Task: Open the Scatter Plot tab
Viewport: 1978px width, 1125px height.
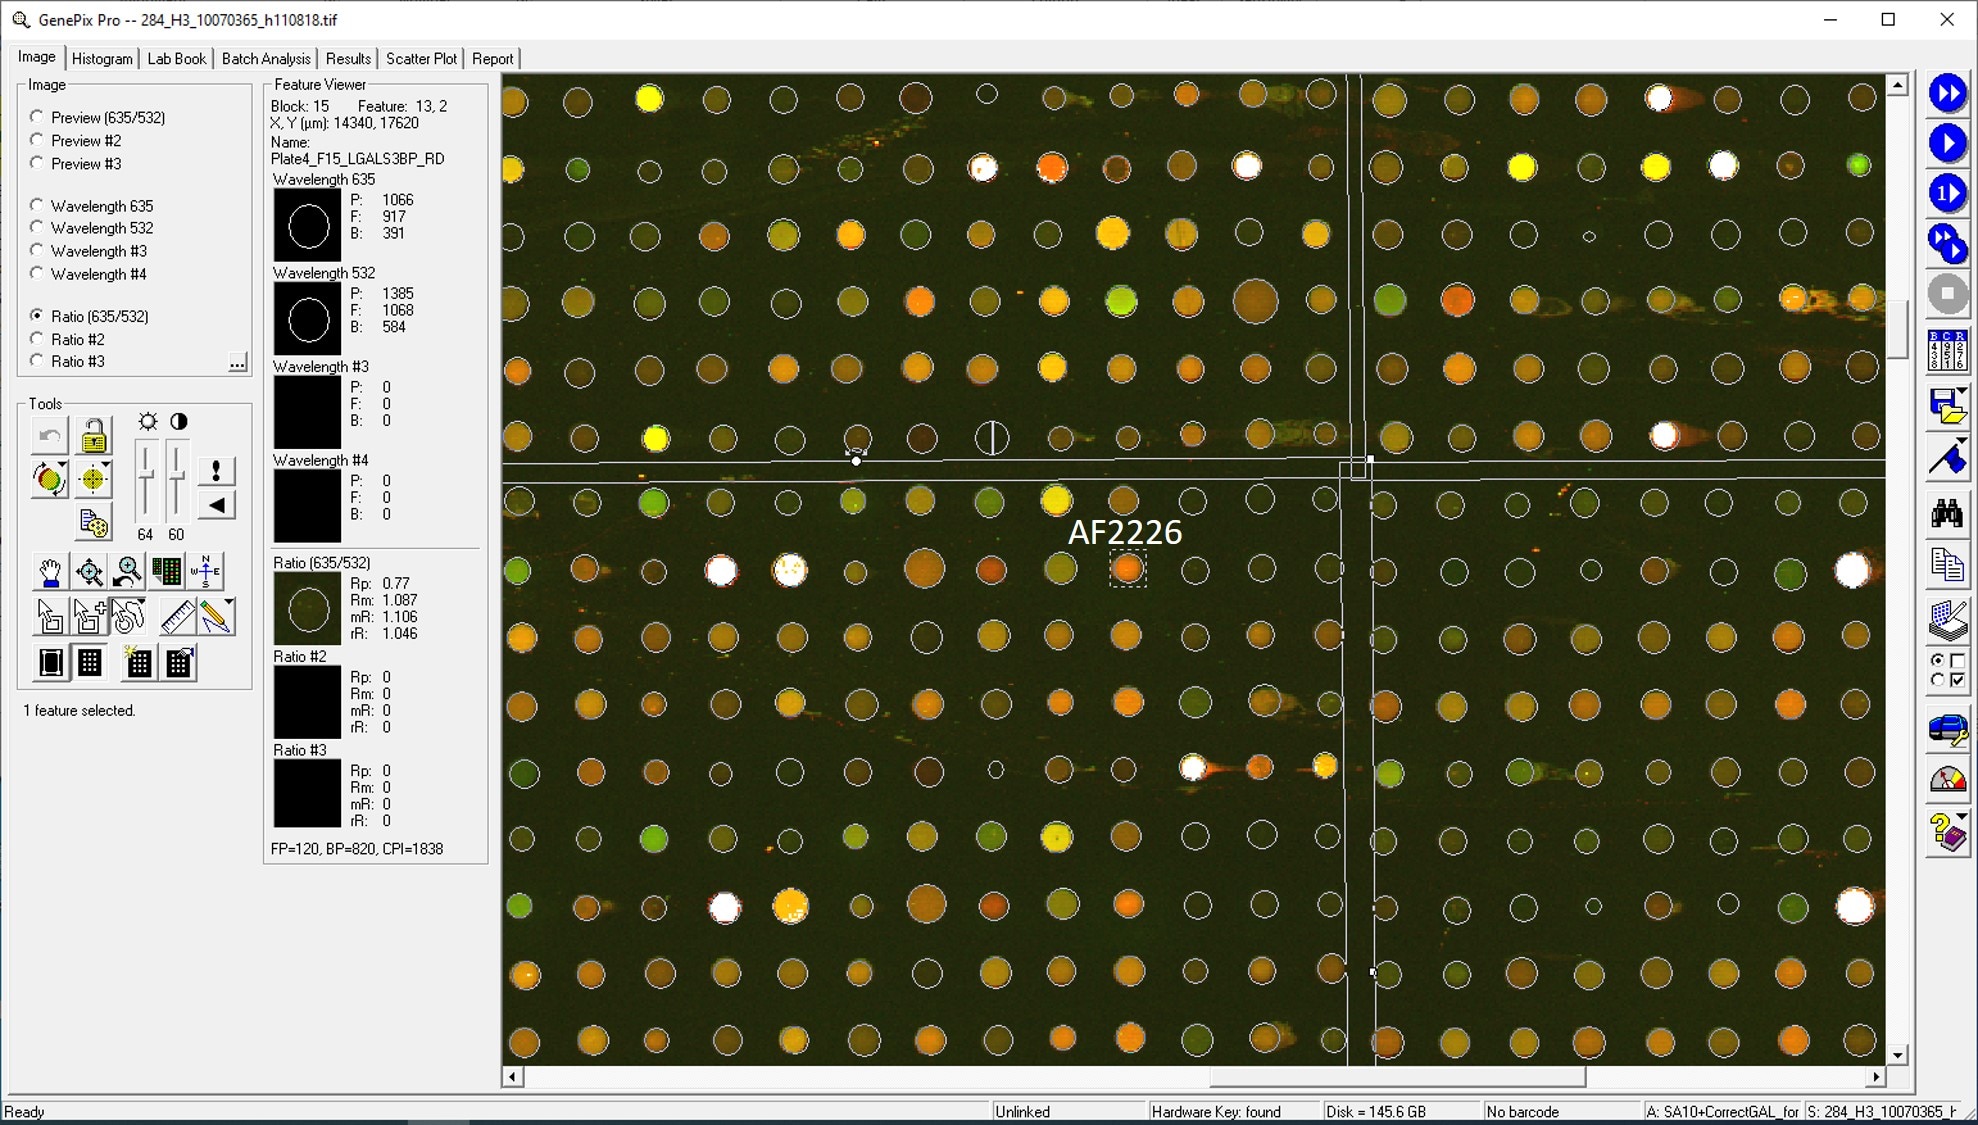Action: coord(421,59)
